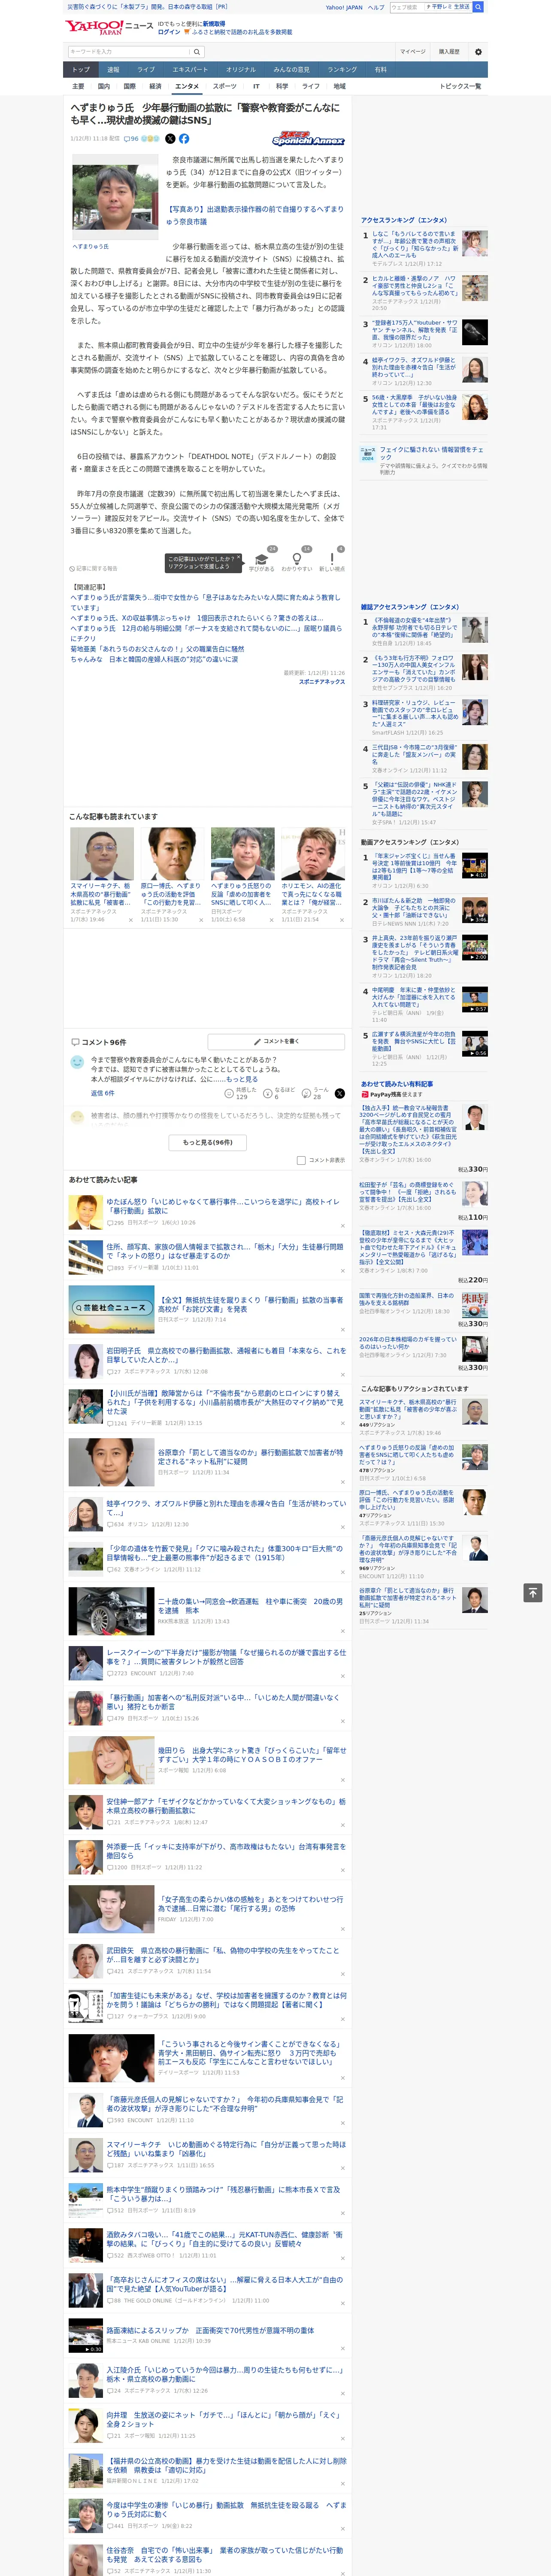Click the ログイン link
551x2576 pixels.
click(169, 32)
